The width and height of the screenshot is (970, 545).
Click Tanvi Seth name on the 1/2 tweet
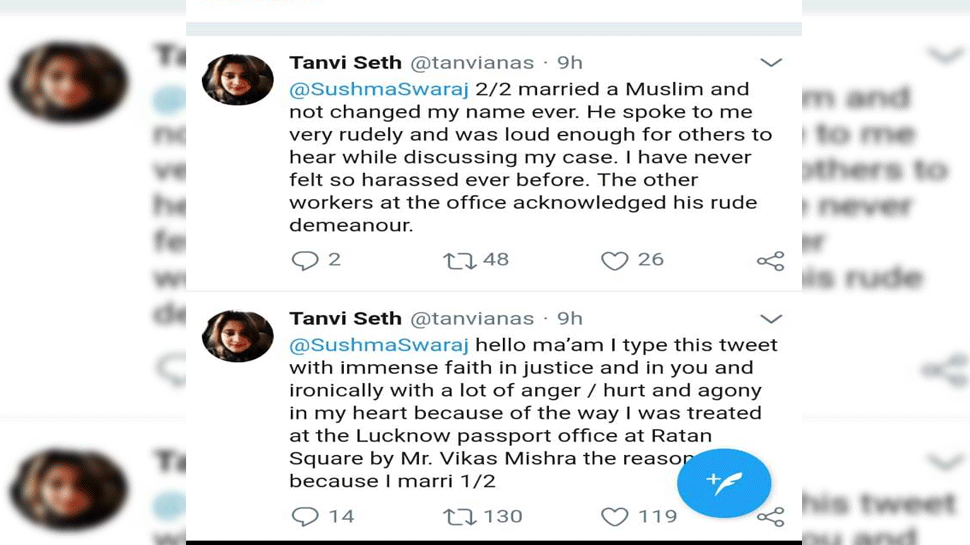tap(345, 319)
